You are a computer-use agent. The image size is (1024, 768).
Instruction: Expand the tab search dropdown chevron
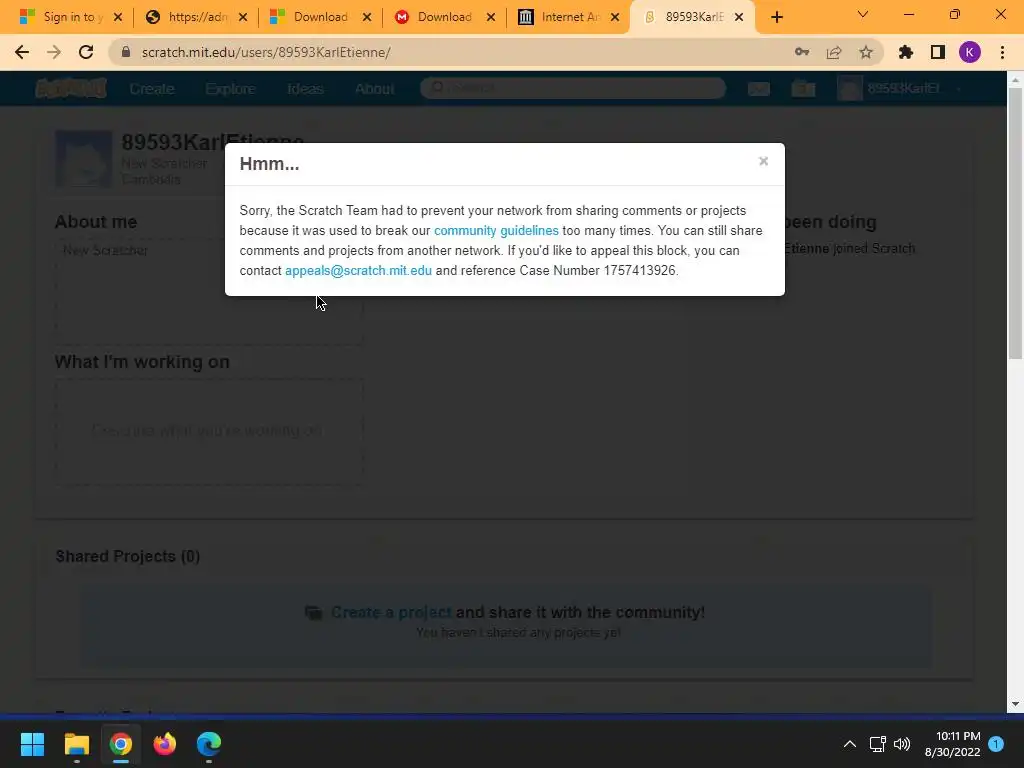pos(863,15)
